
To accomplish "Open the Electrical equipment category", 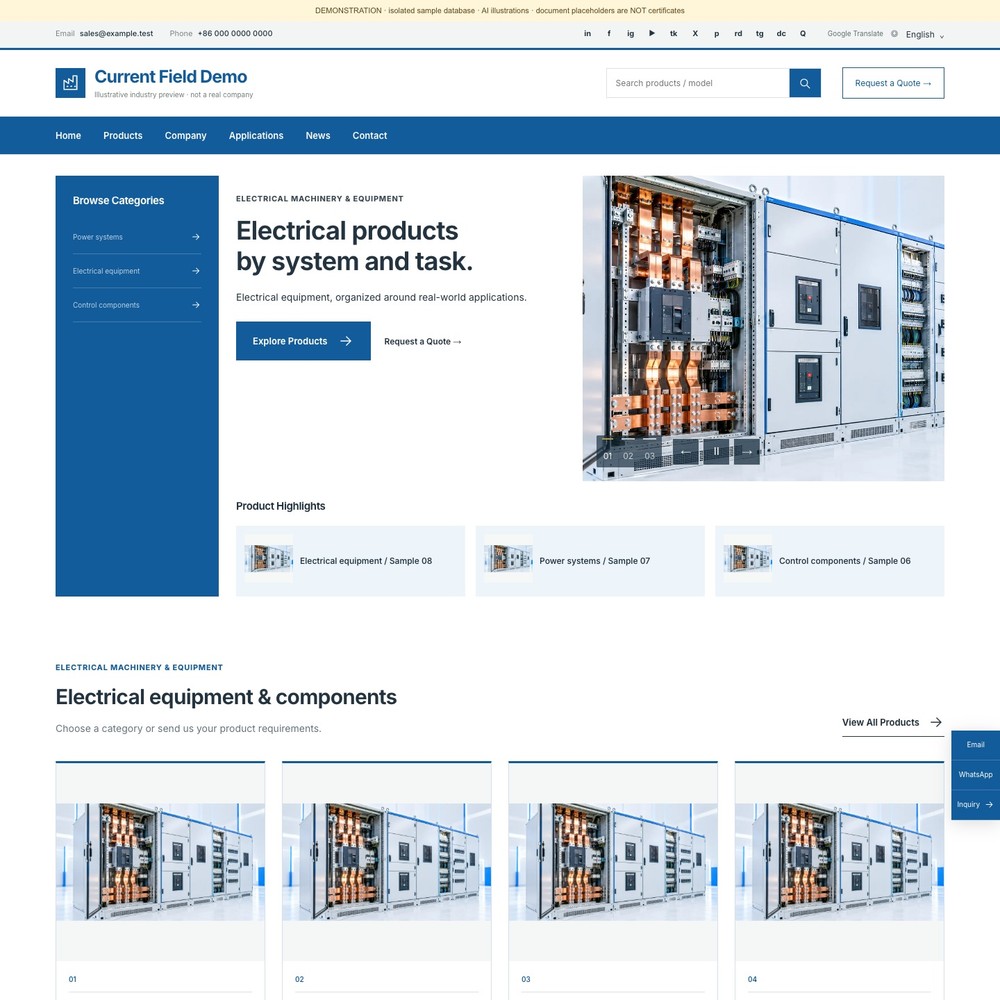I will 136,271.
